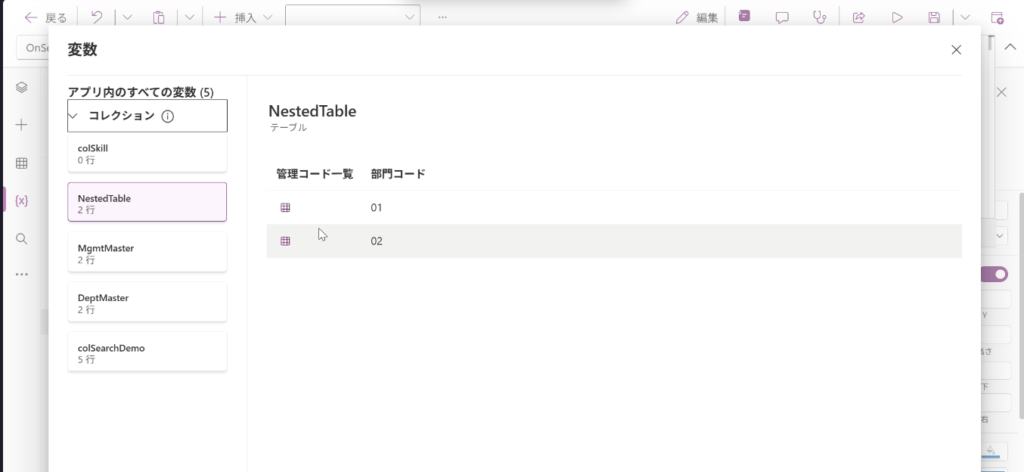Click the 戻る back button
1024x472 pixels.
pos(46,17)
